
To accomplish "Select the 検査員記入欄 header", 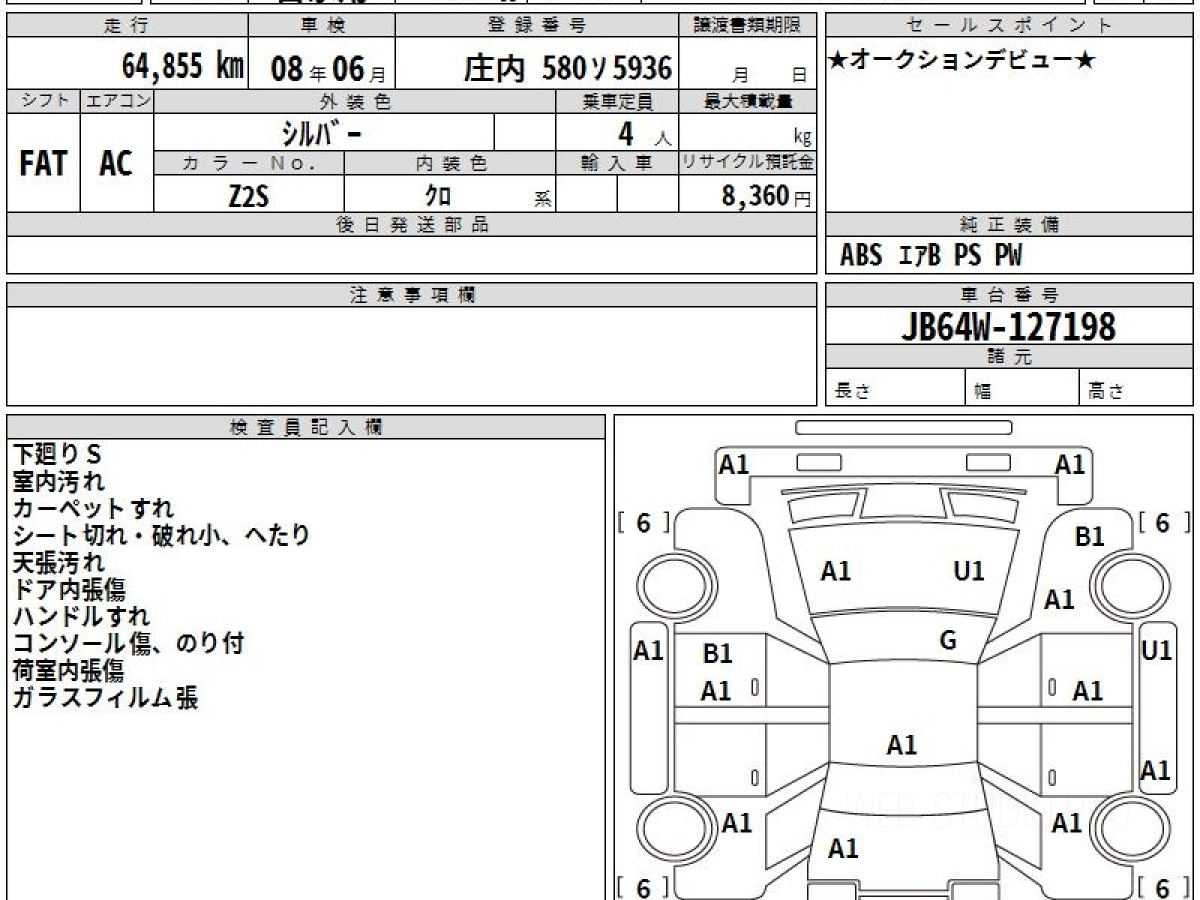I will [306, 427].
